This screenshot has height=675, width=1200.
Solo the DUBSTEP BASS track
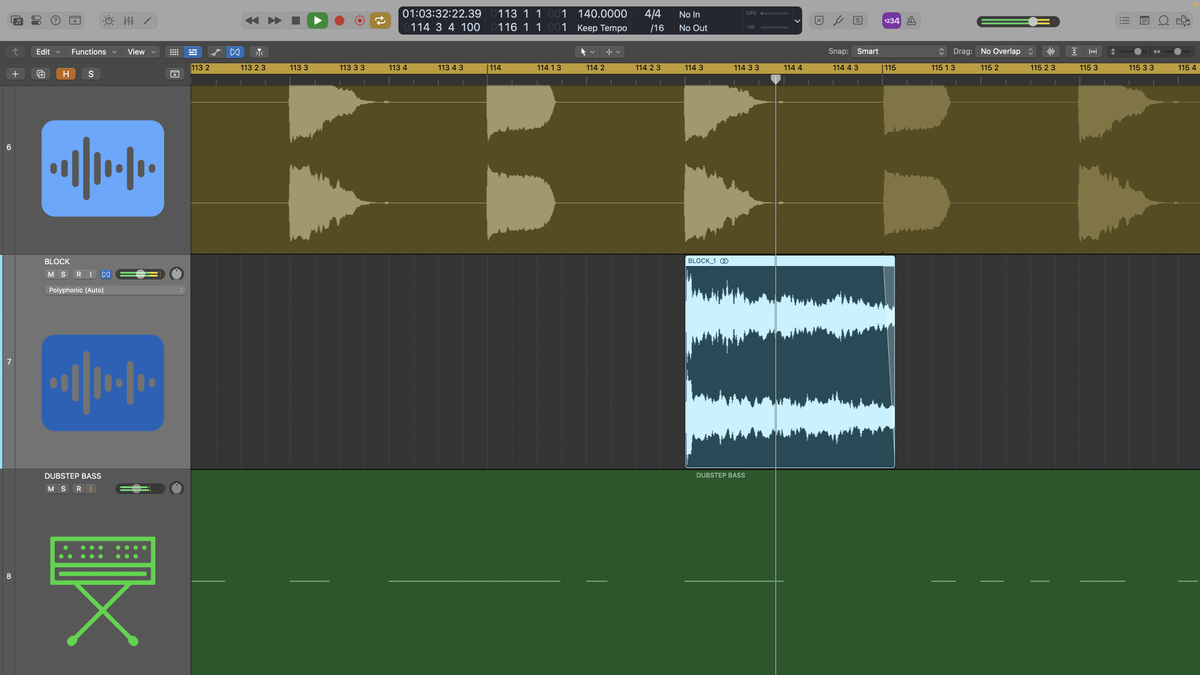[x=63, y=488]
